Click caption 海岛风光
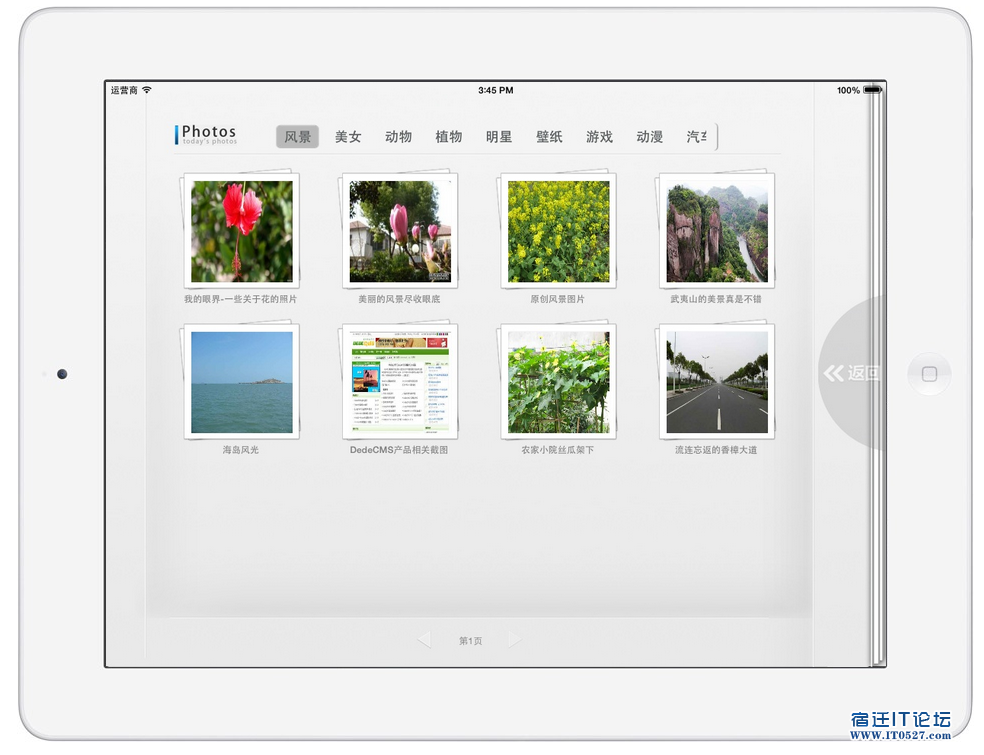The height and width of the screenshot is (755, 984). coord(240,450)
